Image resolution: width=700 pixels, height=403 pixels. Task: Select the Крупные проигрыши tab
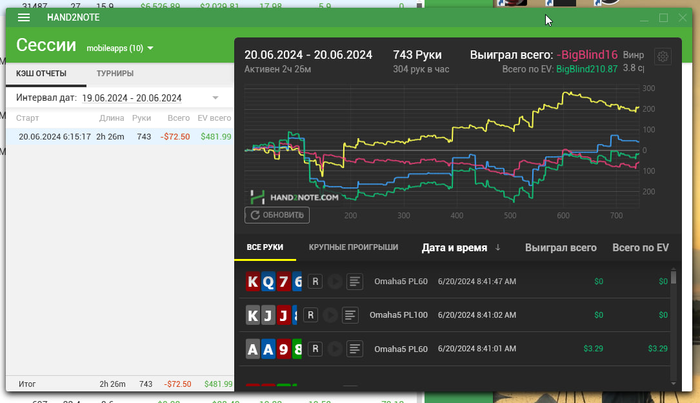tap(353, 247)
